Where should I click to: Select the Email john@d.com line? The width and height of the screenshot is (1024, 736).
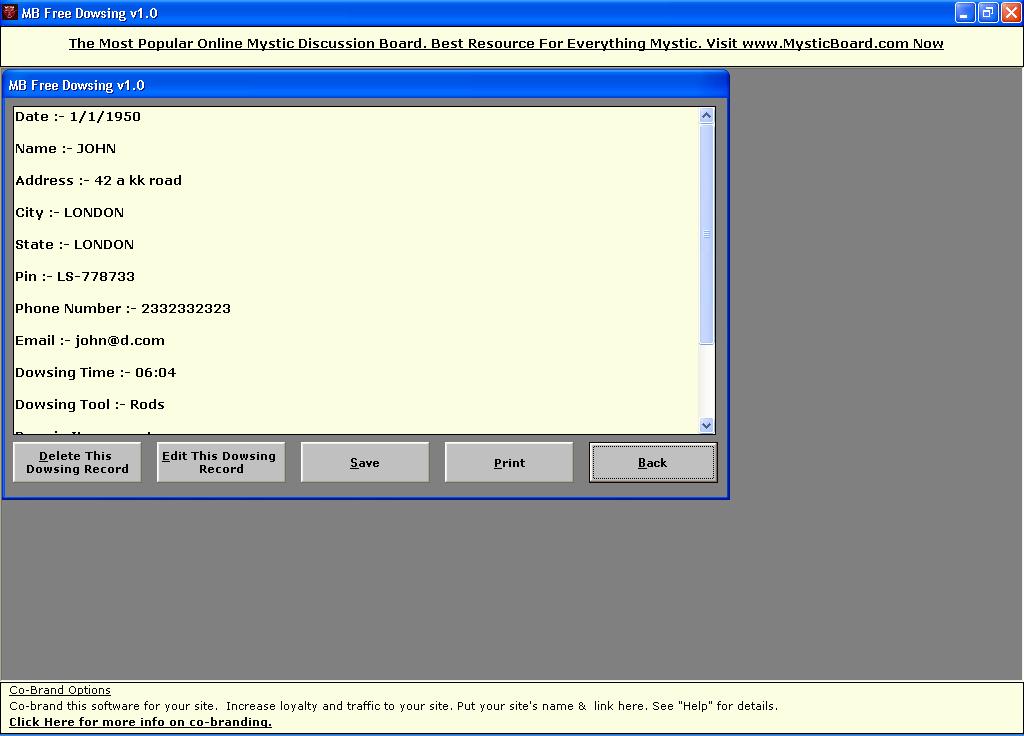click(90, 341)
